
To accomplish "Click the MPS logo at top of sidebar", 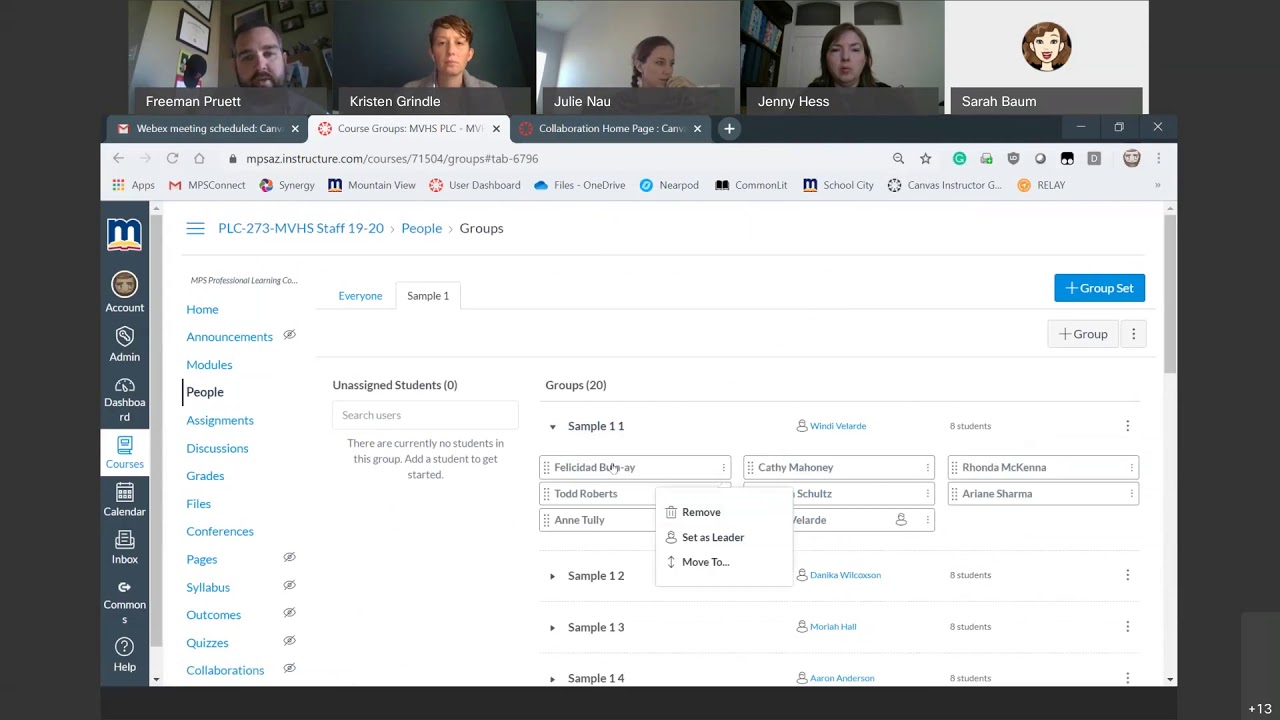I will coord(124,234).
